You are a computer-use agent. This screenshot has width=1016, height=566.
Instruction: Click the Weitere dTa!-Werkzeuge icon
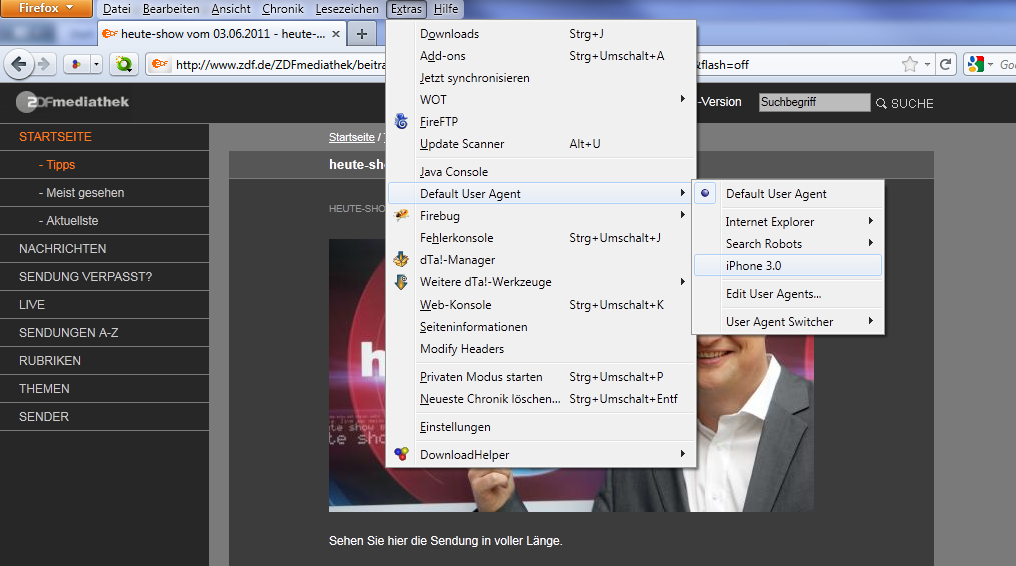tap(402, 282)
